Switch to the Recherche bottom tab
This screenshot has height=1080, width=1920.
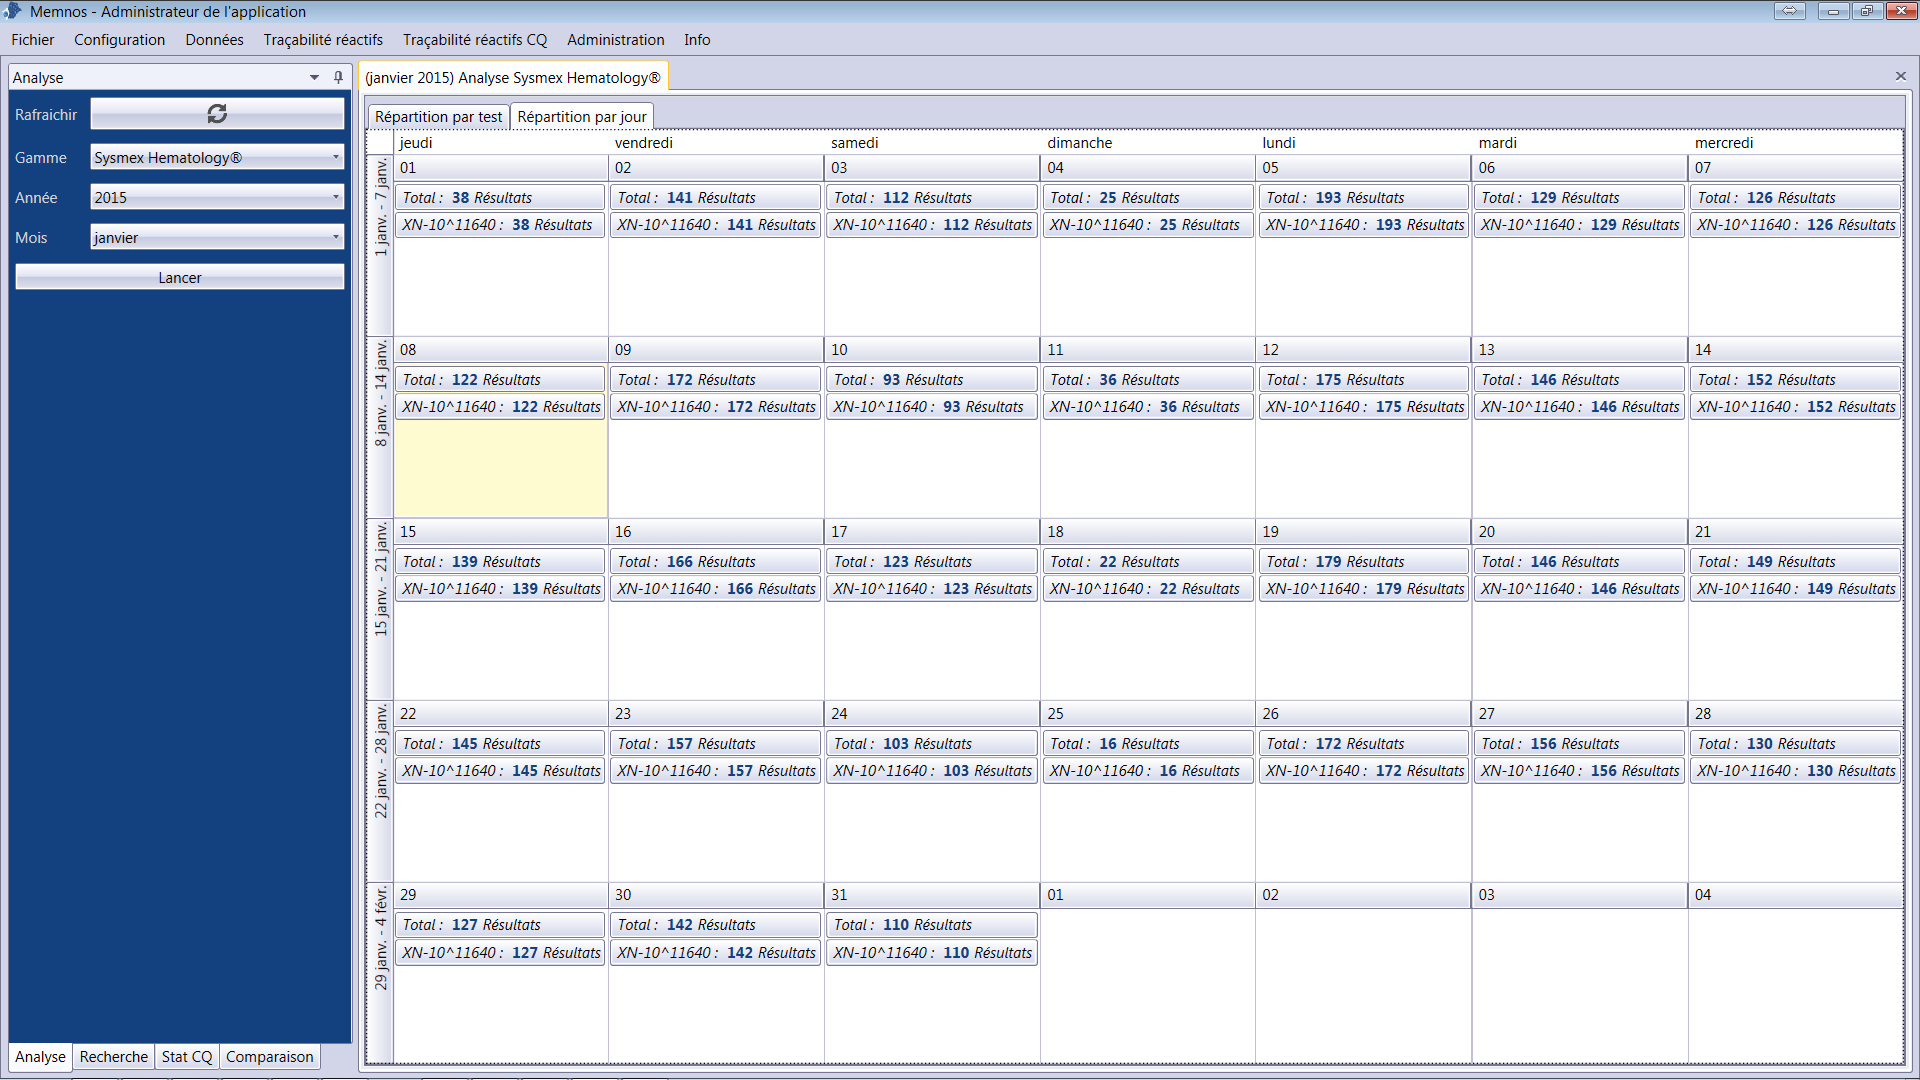pos(113,1056)
